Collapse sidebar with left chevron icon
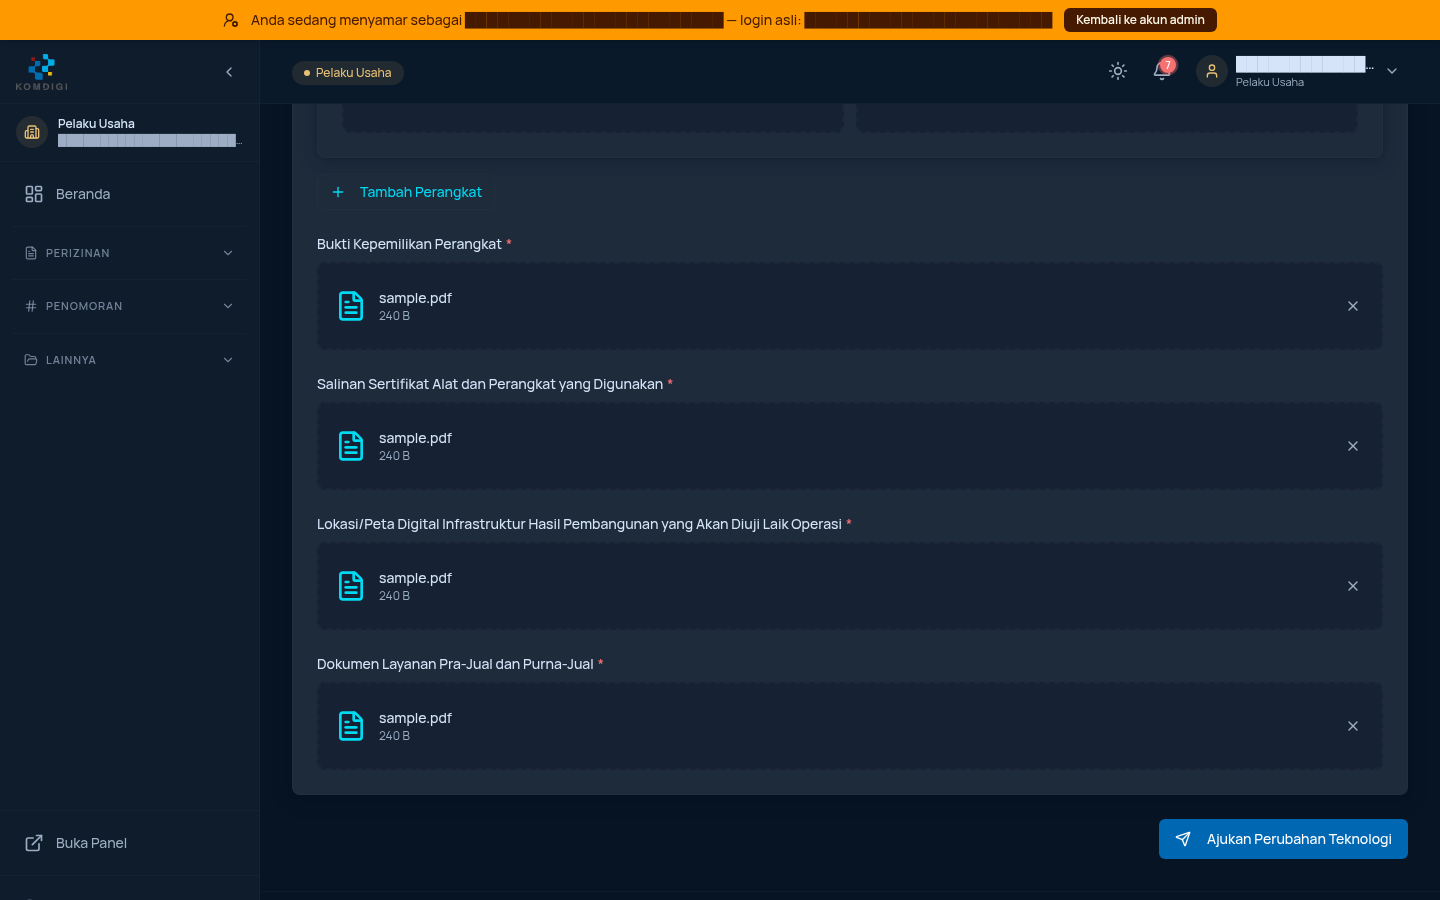Screen dimensions: 1440x900 229,72
